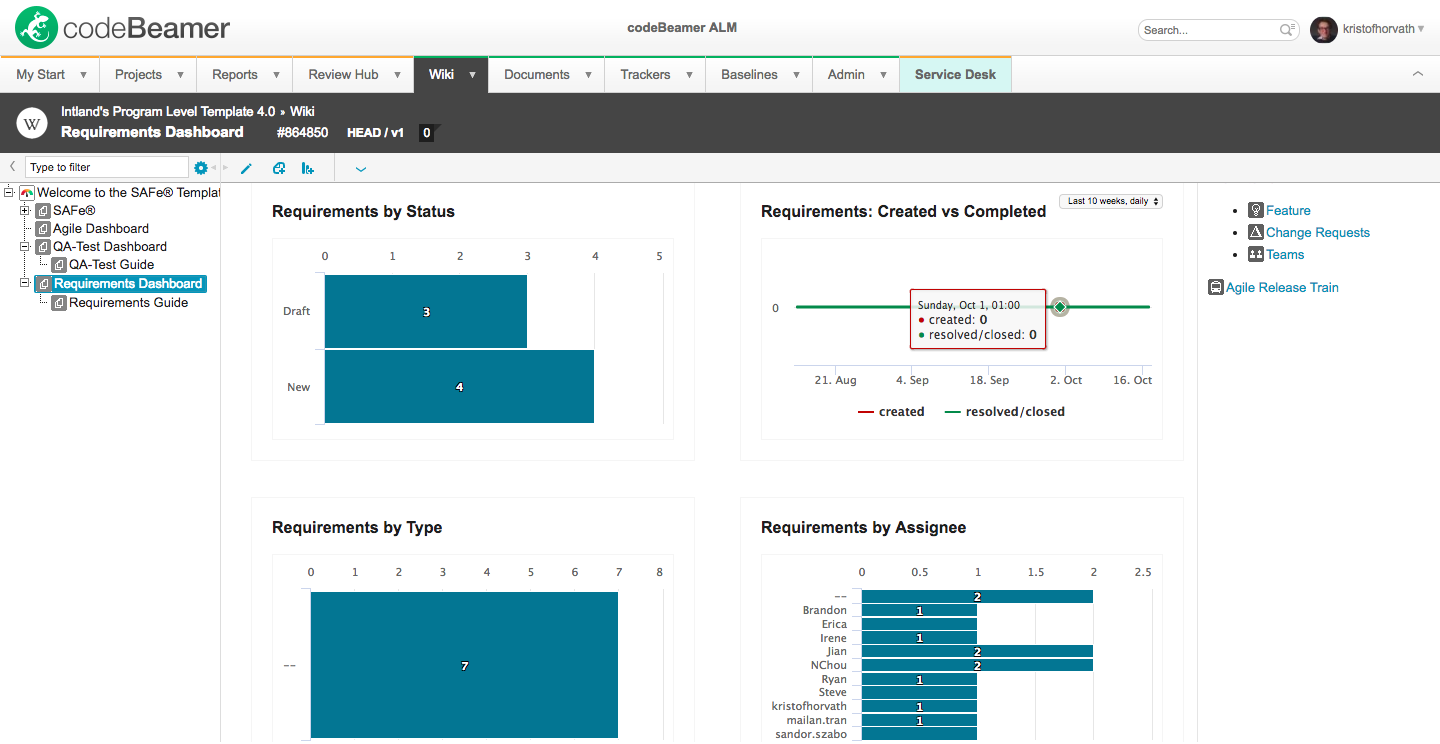Click the 'Requirements by Assignee' heading
The image size is (1440, 744).
tap(863, 528)
